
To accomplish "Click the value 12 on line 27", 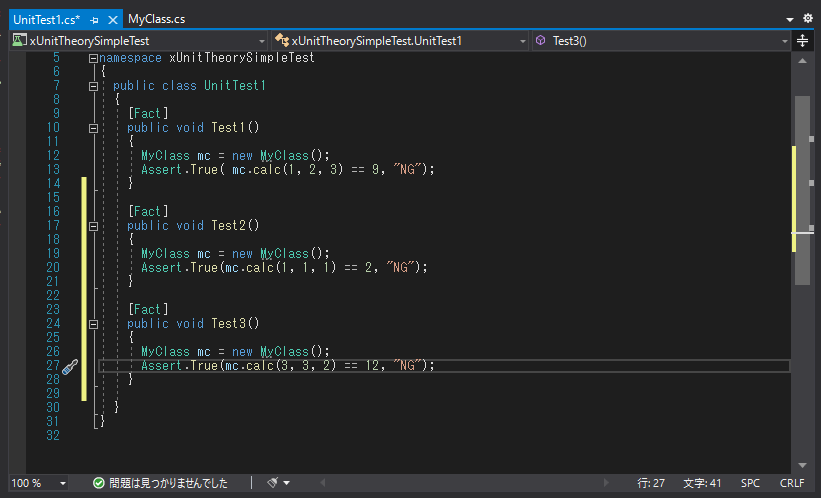I will point(372,366).
